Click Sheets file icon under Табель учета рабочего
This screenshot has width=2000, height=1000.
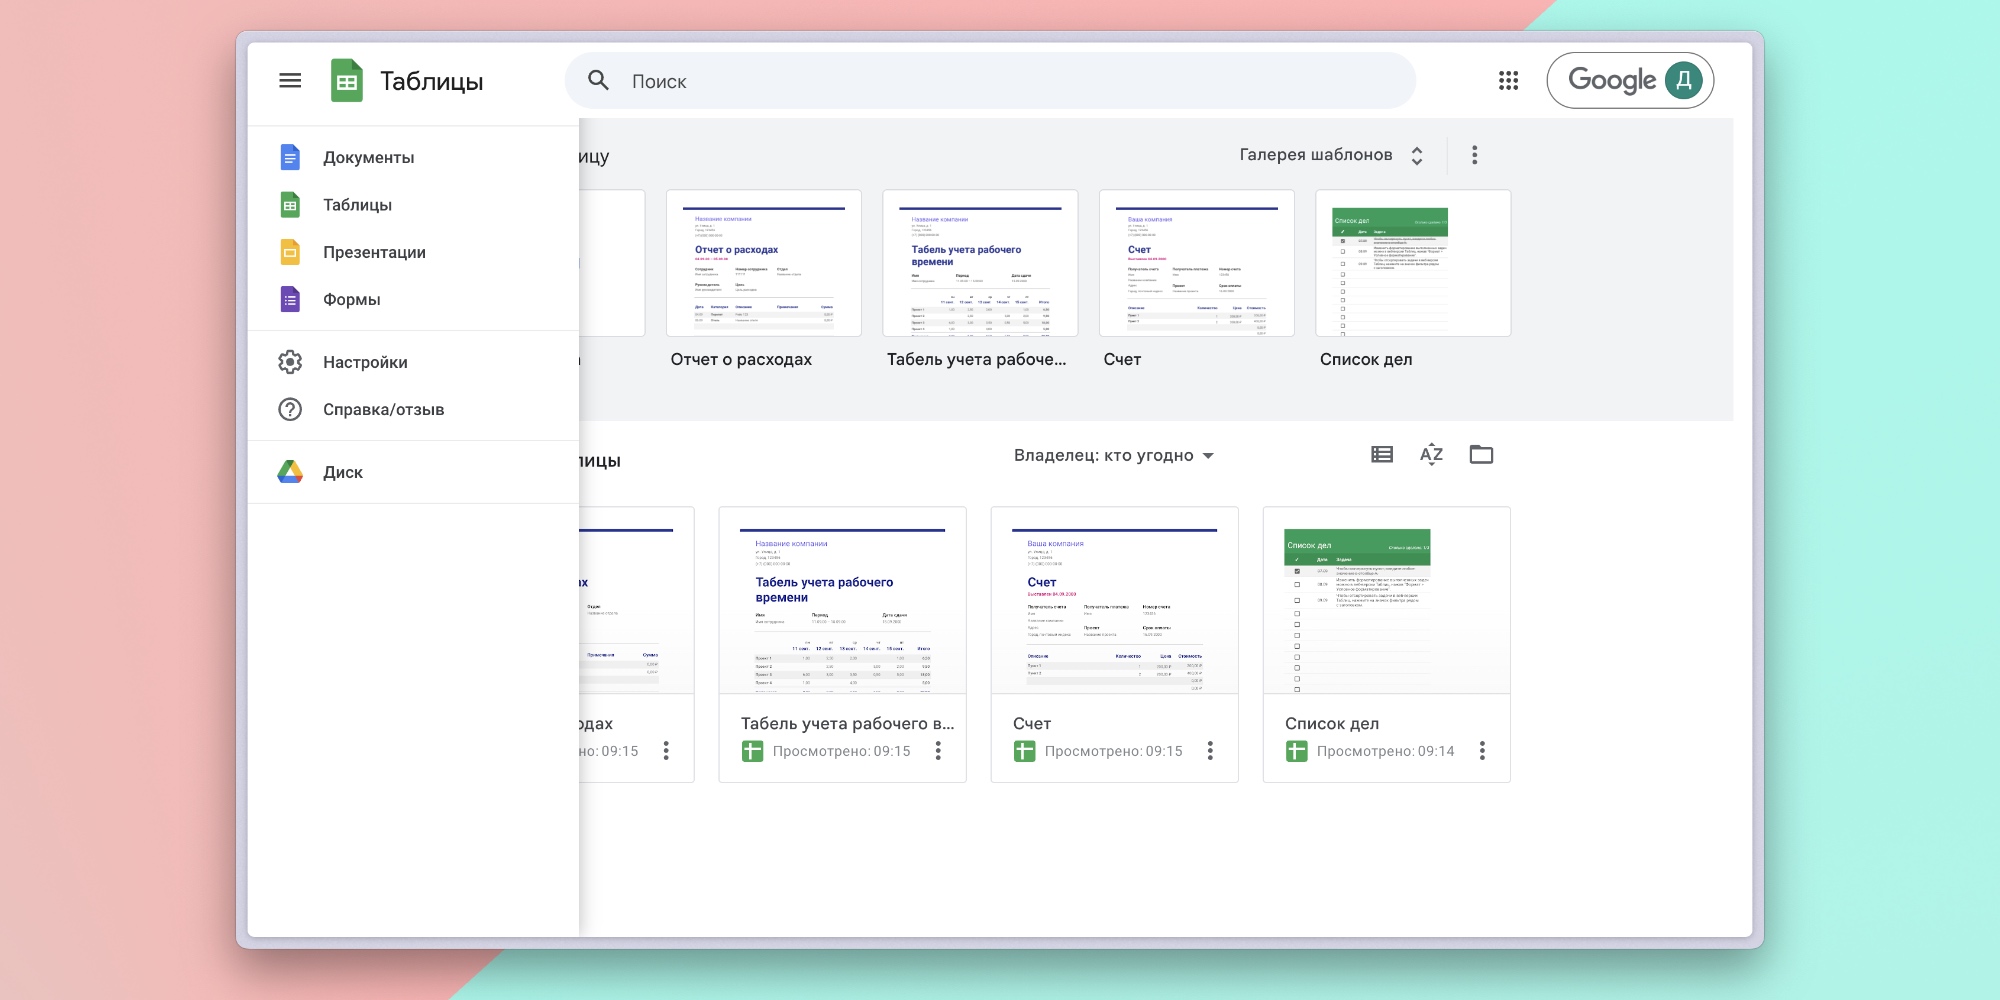pos(752,751)
